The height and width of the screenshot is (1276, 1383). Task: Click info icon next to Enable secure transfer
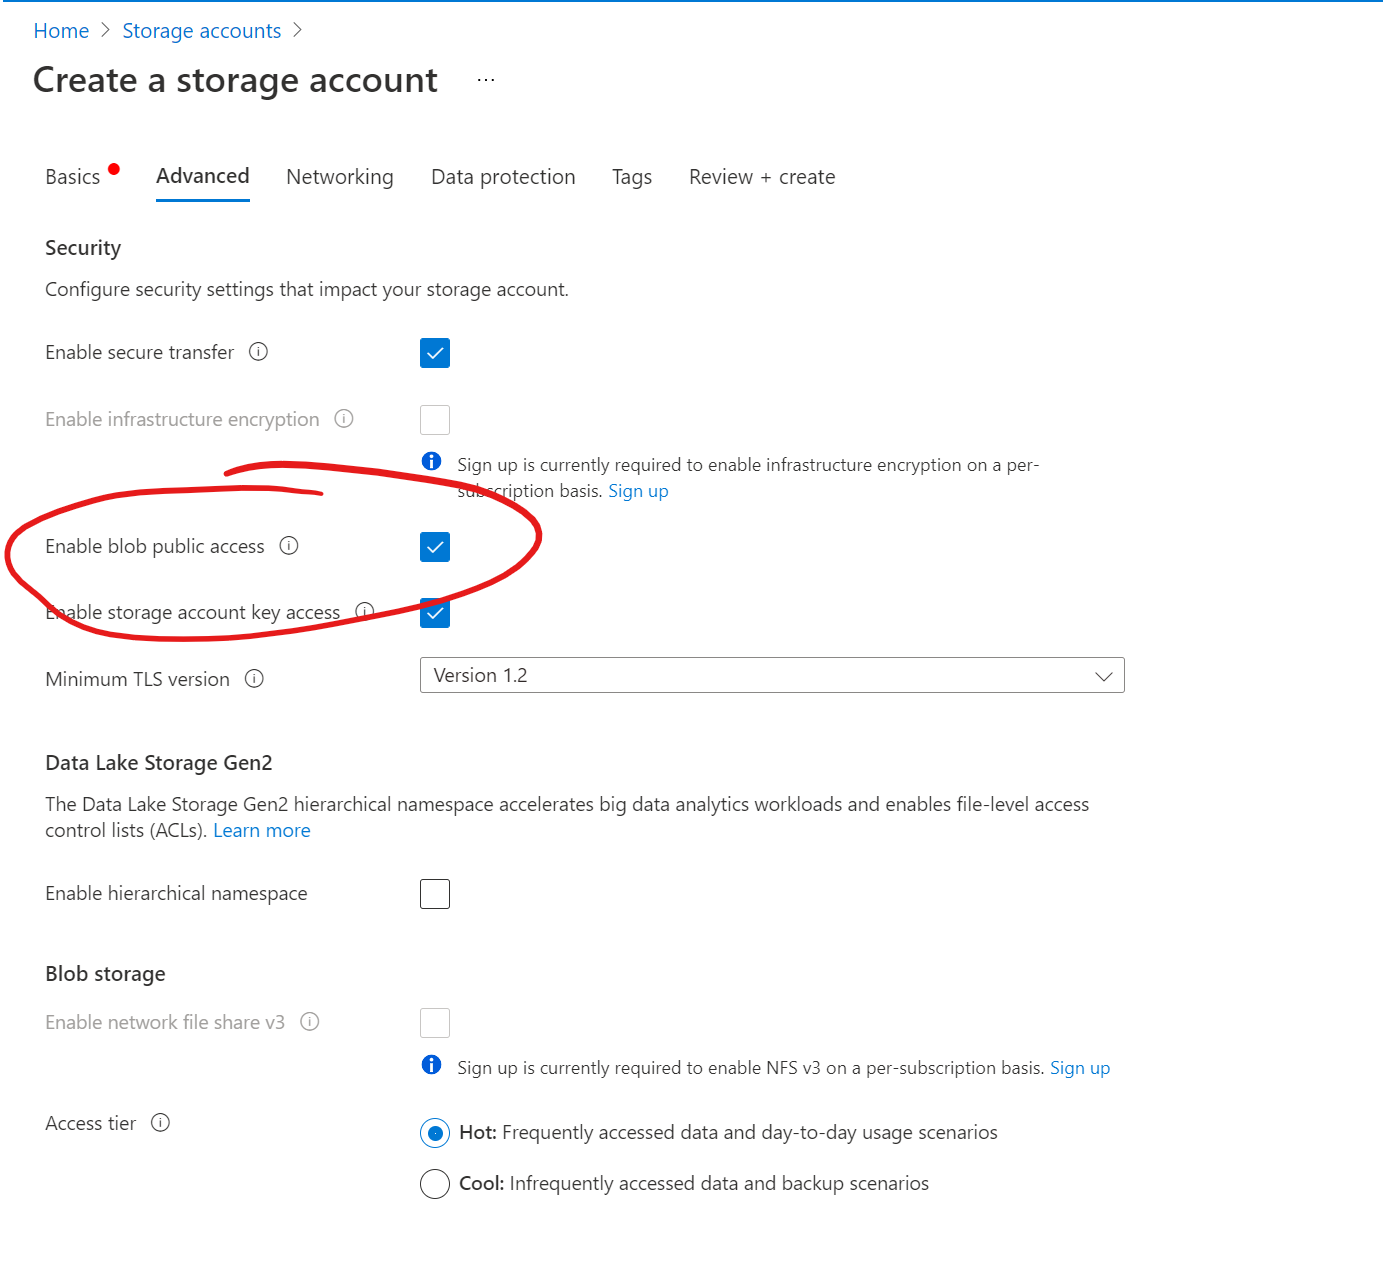coord(258,352)
